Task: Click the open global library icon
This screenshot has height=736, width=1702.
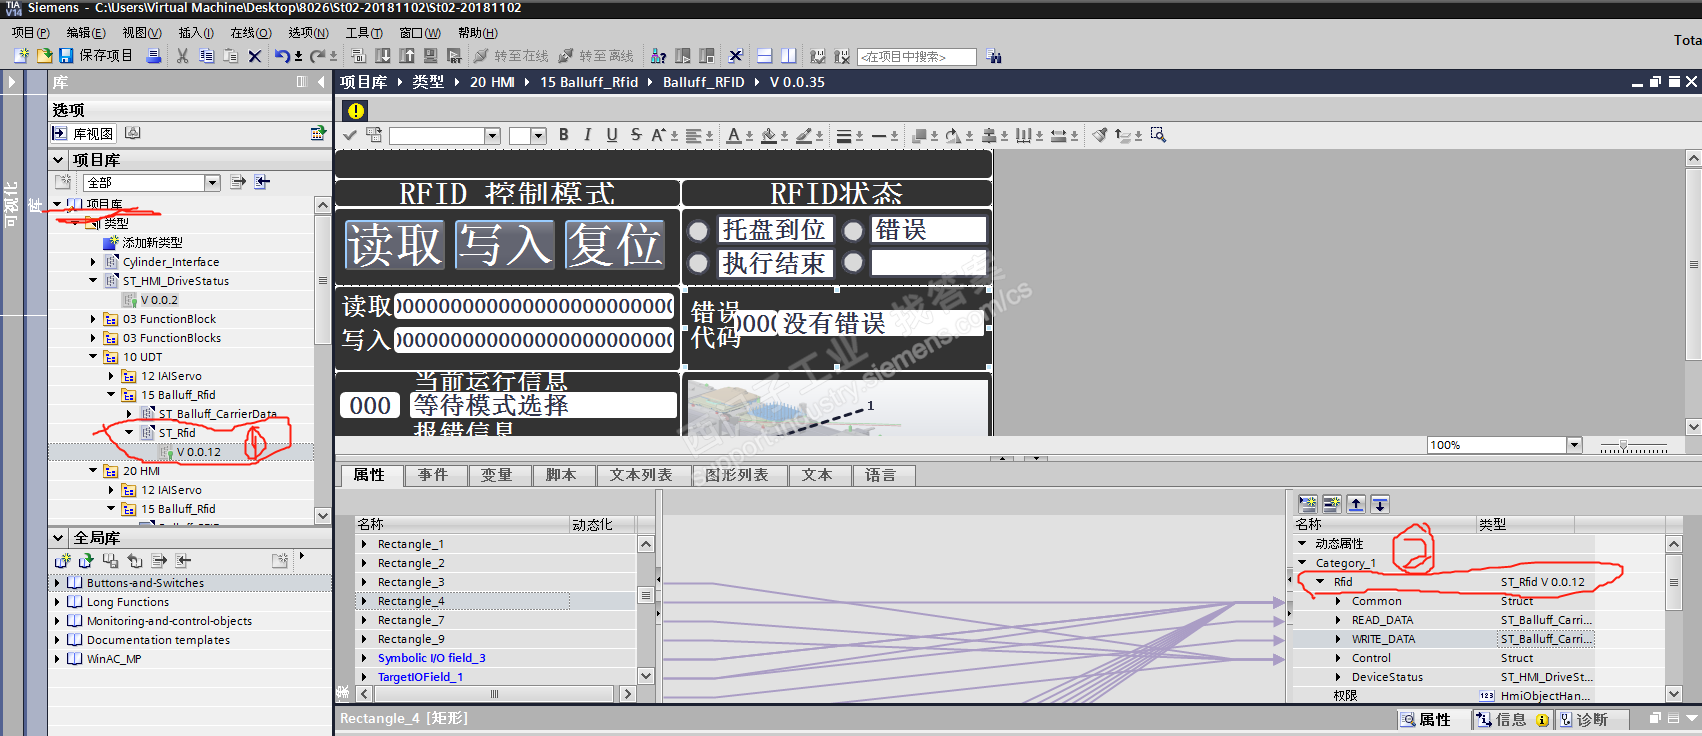Action: (86, 561)
